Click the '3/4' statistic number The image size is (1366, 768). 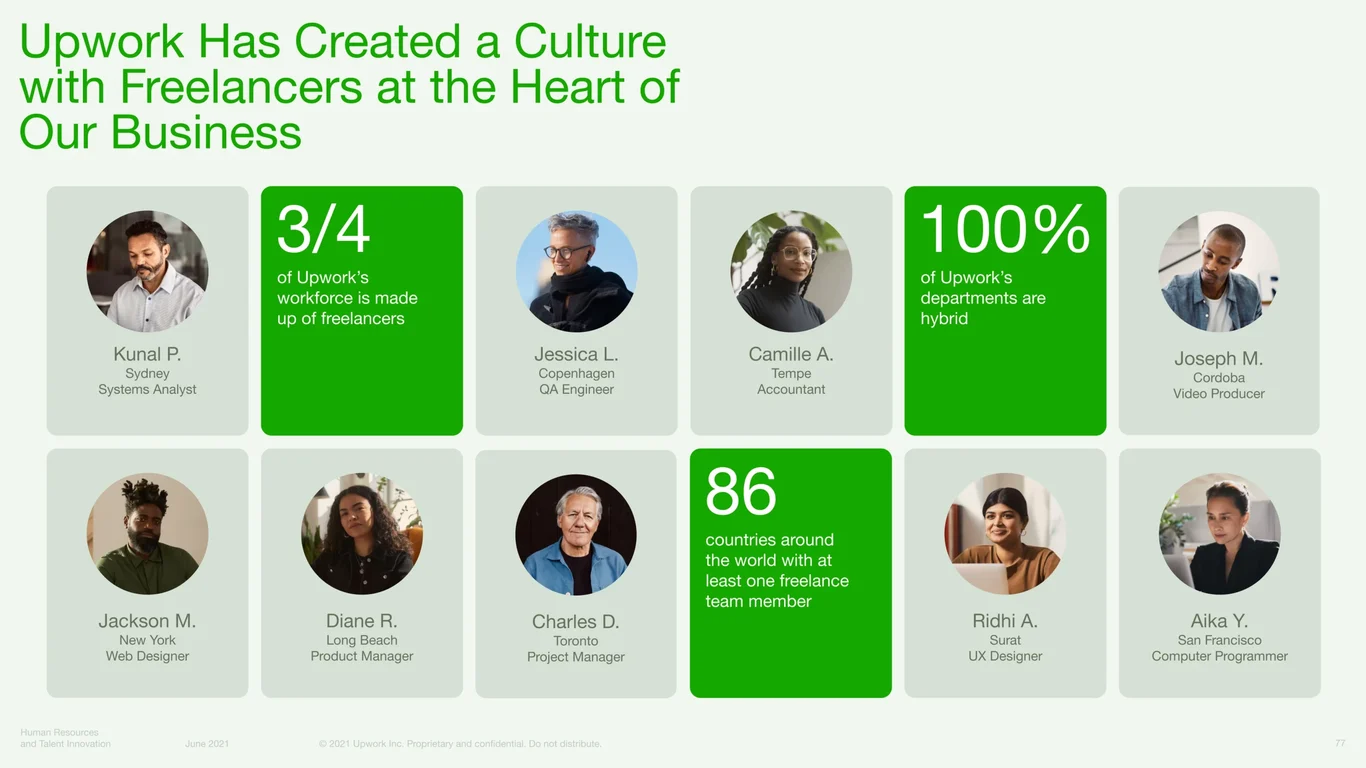[324, 229]
